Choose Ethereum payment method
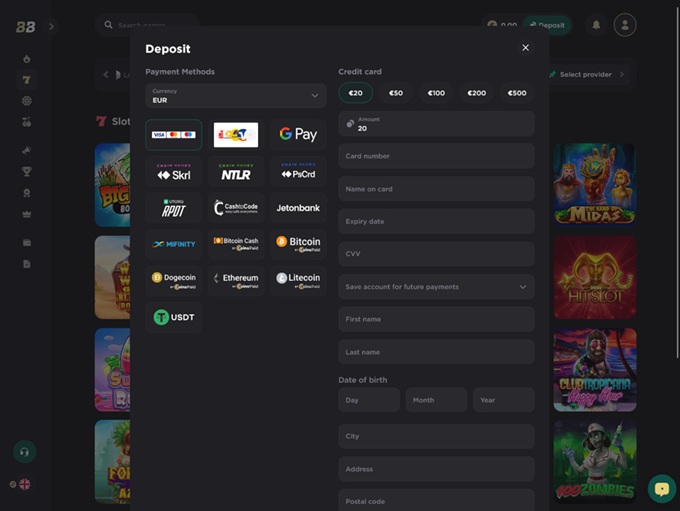680x511 pixels. tap(235, 280)
